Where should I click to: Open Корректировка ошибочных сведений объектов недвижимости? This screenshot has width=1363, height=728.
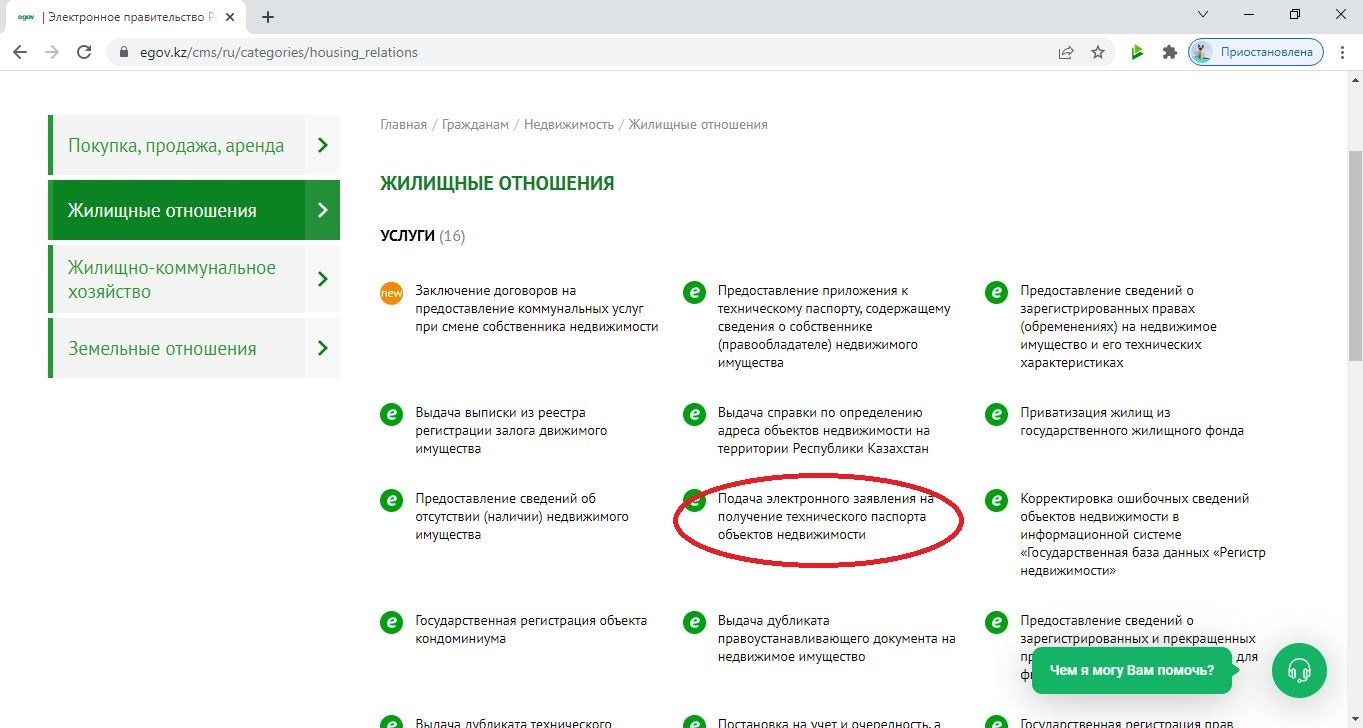[1143, 535]
